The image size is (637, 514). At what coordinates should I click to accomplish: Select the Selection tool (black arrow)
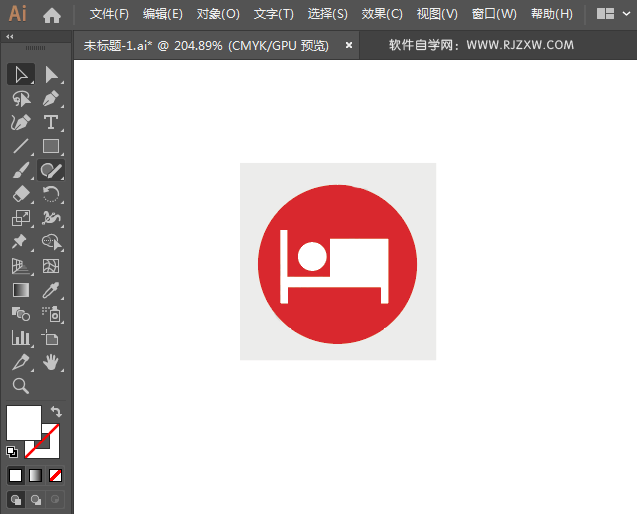[21, 74]
